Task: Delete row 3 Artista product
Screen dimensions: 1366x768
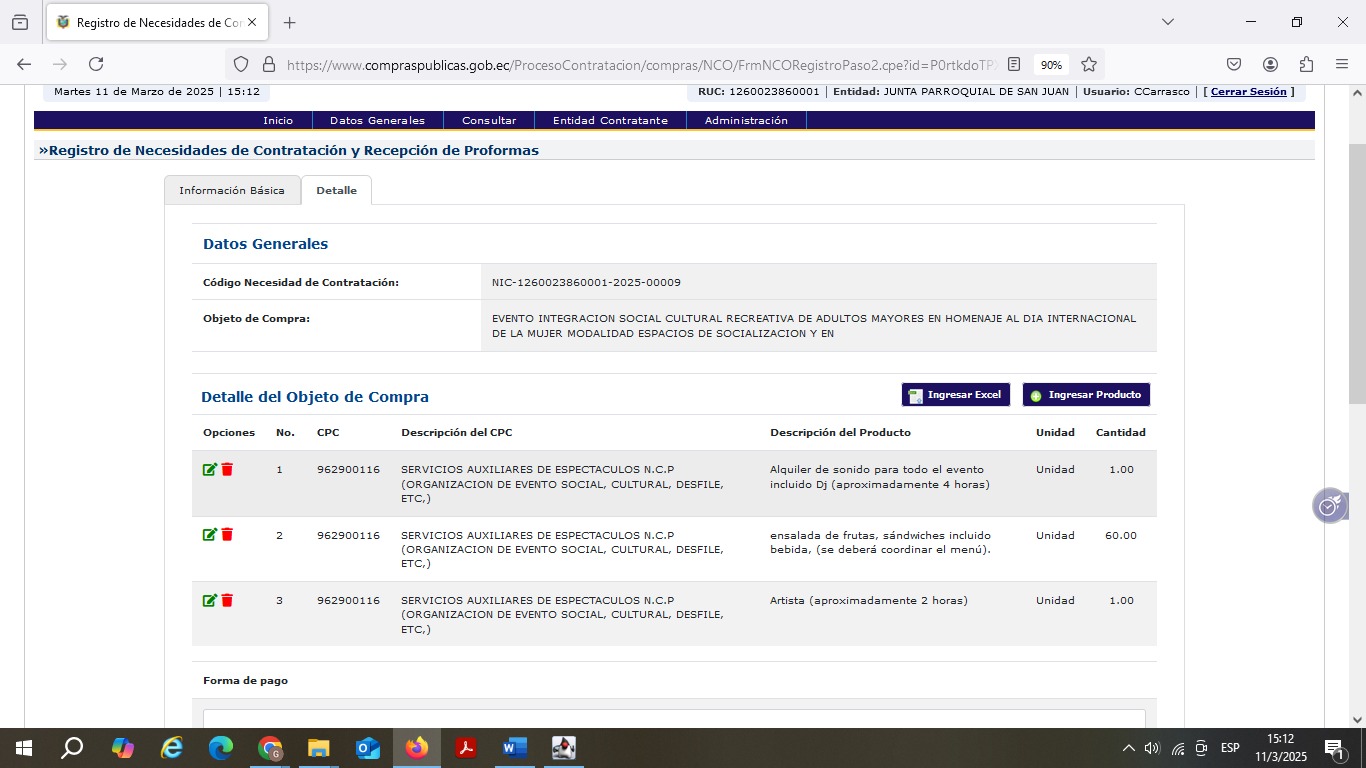Action: click(x=227, y=601)
